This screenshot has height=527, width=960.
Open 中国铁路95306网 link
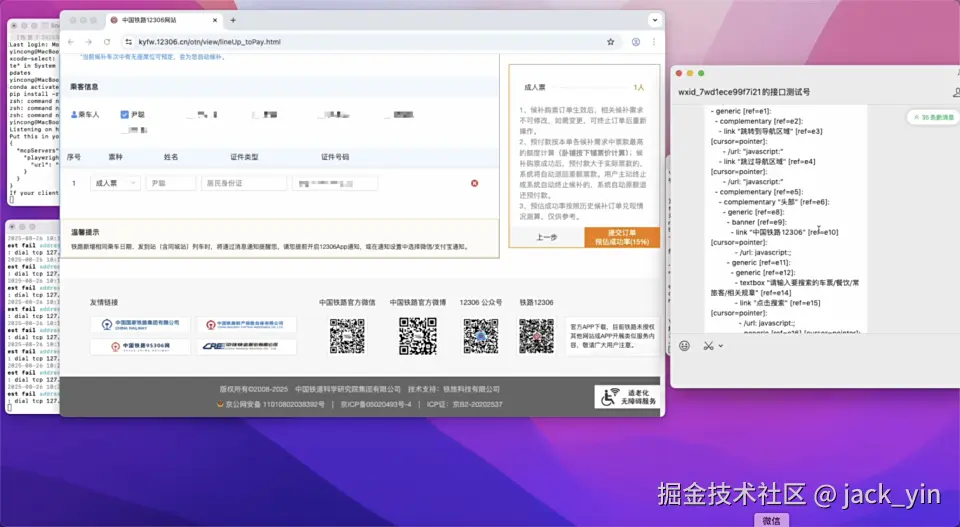click(140, 346)
